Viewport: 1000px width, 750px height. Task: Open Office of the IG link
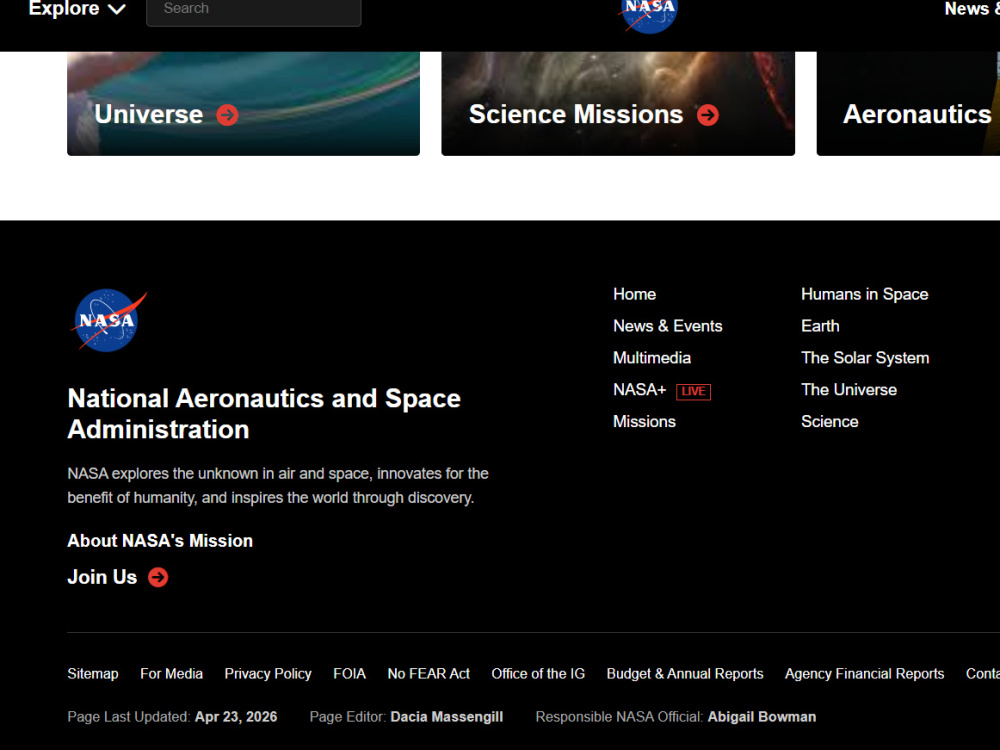click(538, 674)
